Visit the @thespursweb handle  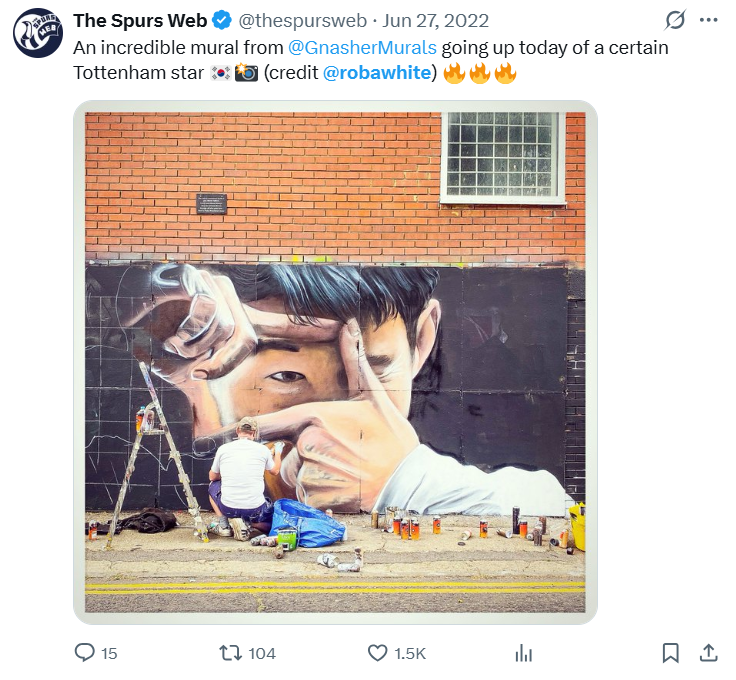coord(302,20)
